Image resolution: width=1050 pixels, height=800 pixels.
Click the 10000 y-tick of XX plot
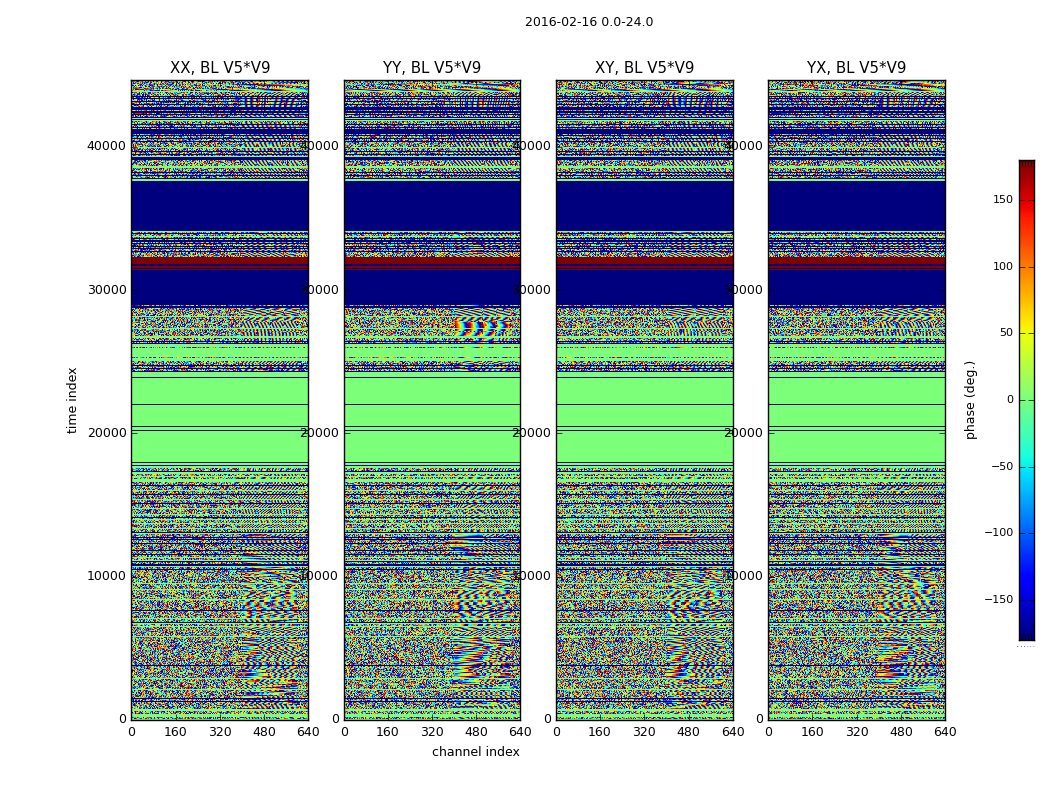(106, 576)
